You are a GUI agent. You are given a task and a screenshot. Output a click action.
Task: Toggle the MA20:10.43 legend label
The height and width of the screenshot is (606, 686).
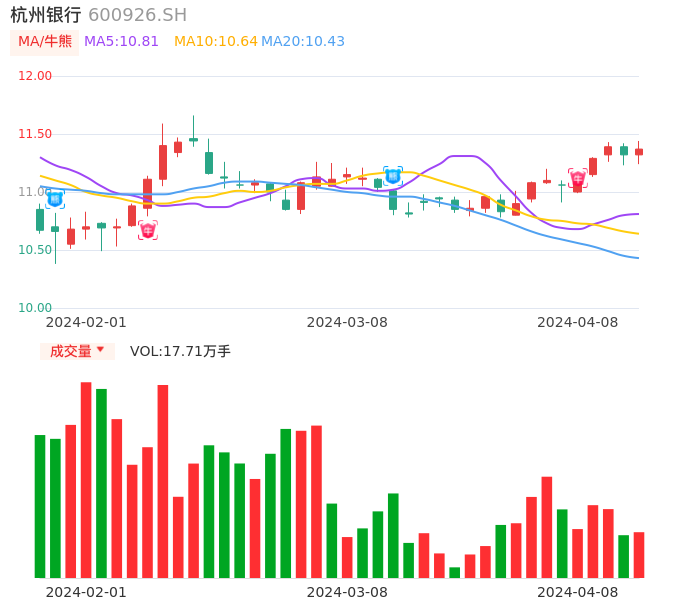(303, 42)
